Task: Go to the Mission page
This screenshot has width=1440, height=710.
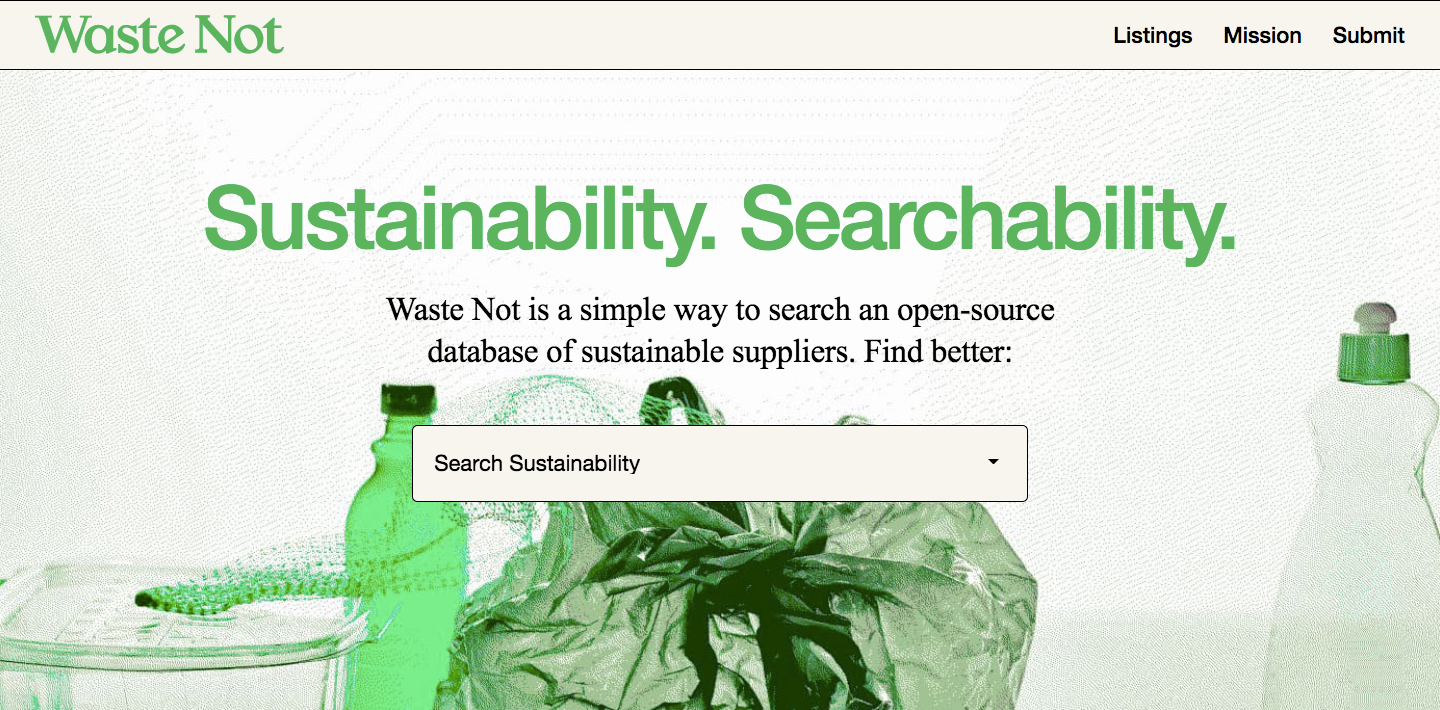Action: pos(1262,36)
